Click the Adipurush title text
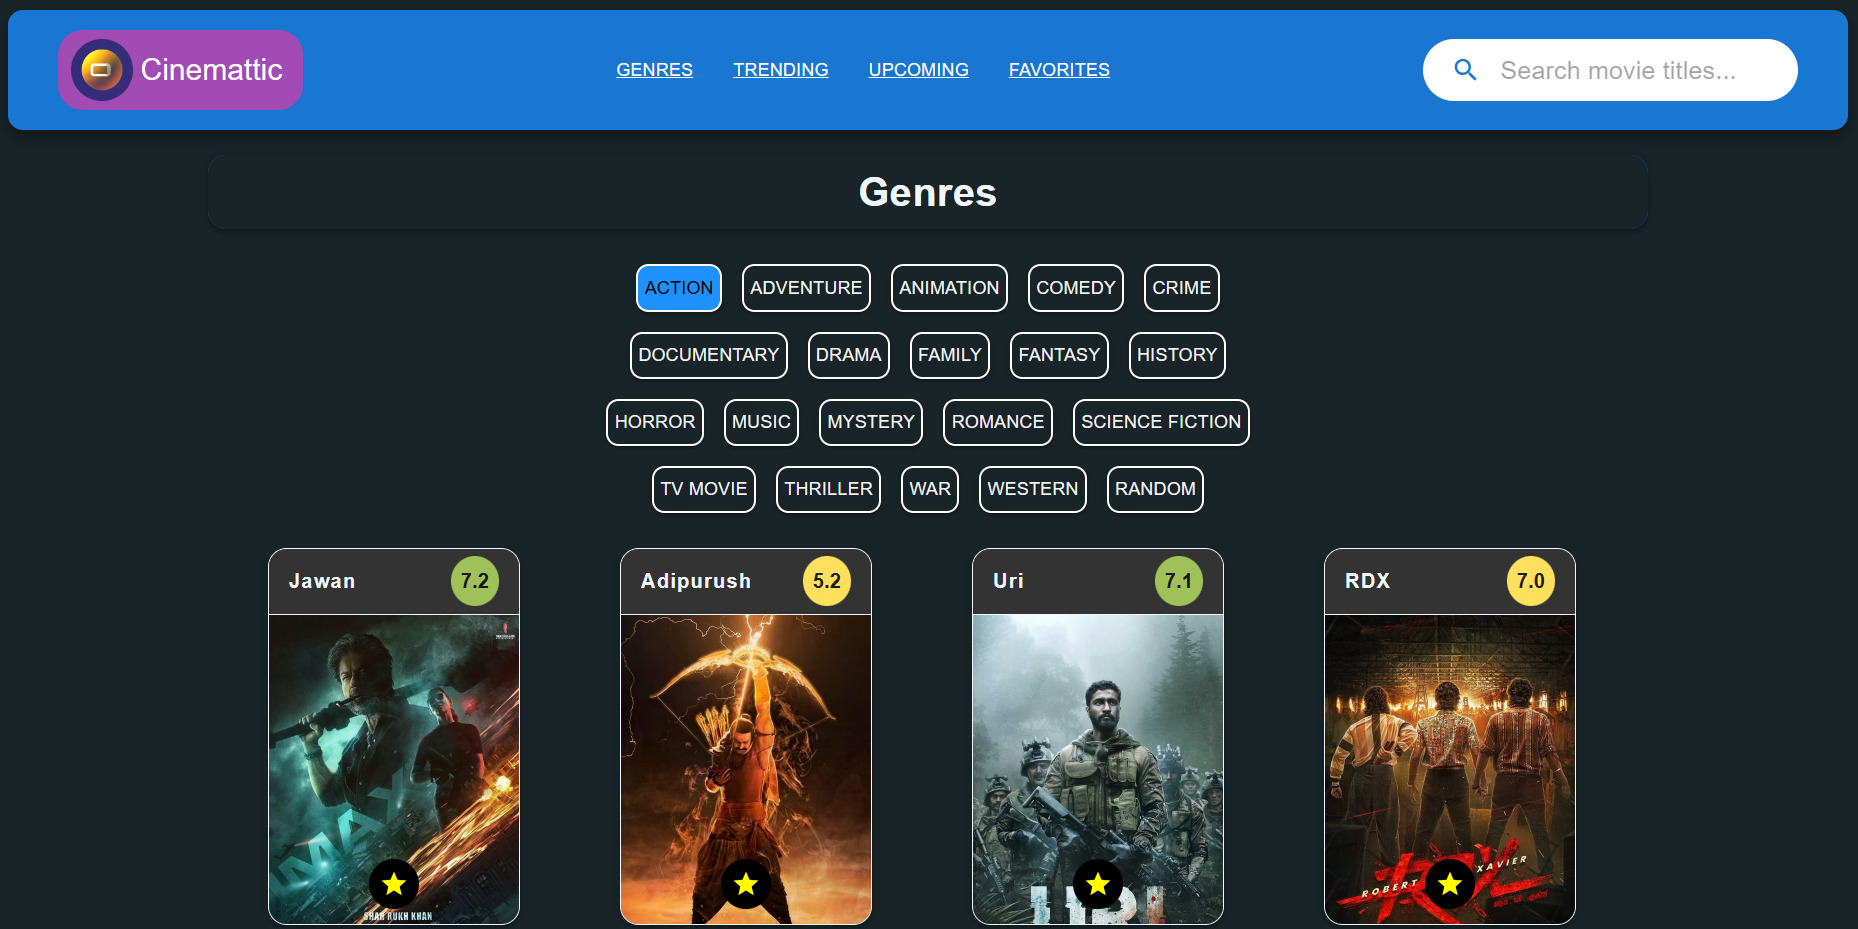 coord(696,581)
